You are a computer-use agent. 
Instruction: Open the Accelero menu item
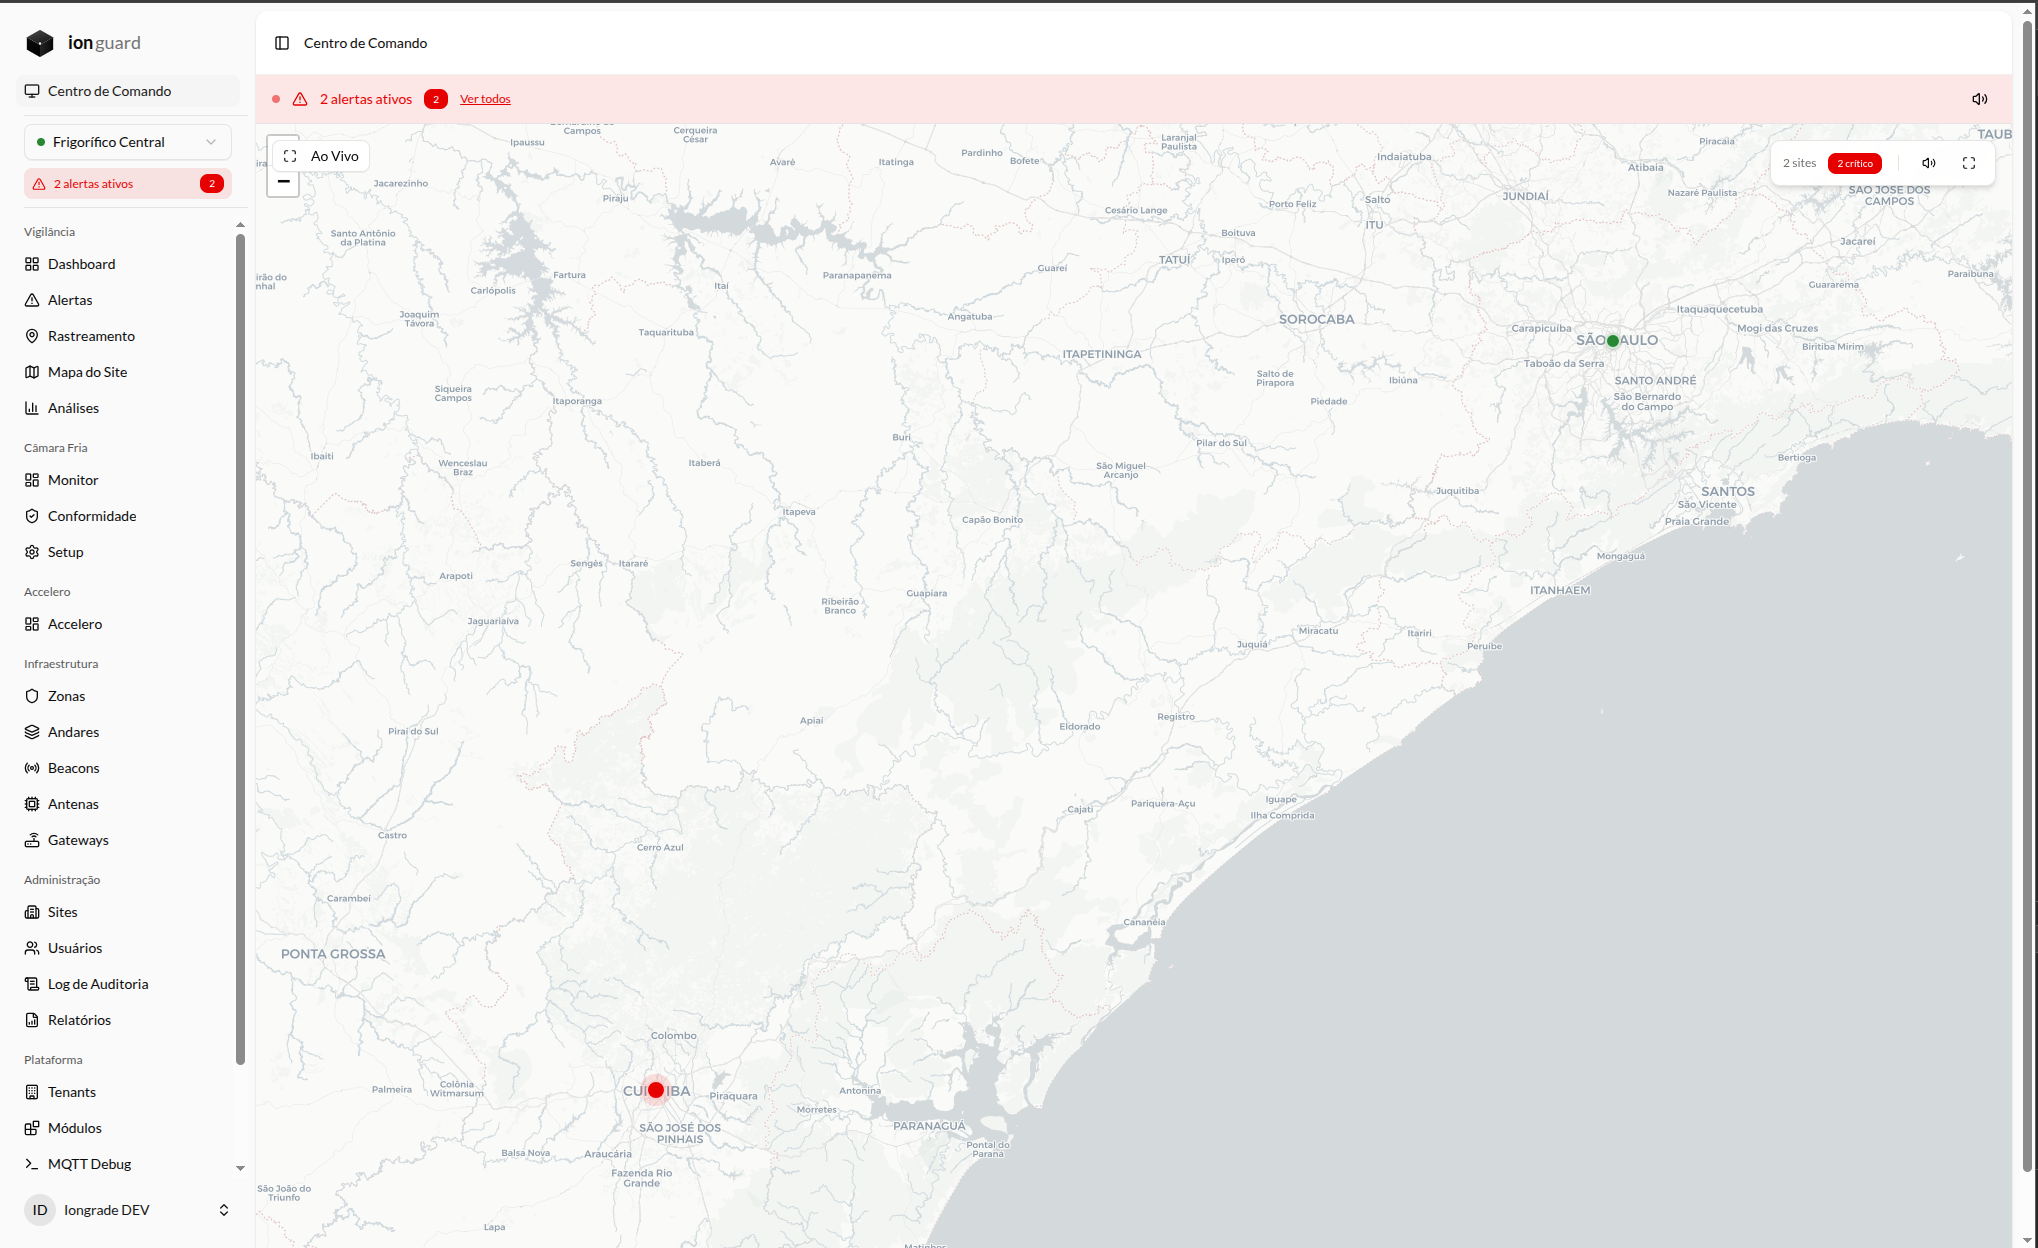coord(128,624)
